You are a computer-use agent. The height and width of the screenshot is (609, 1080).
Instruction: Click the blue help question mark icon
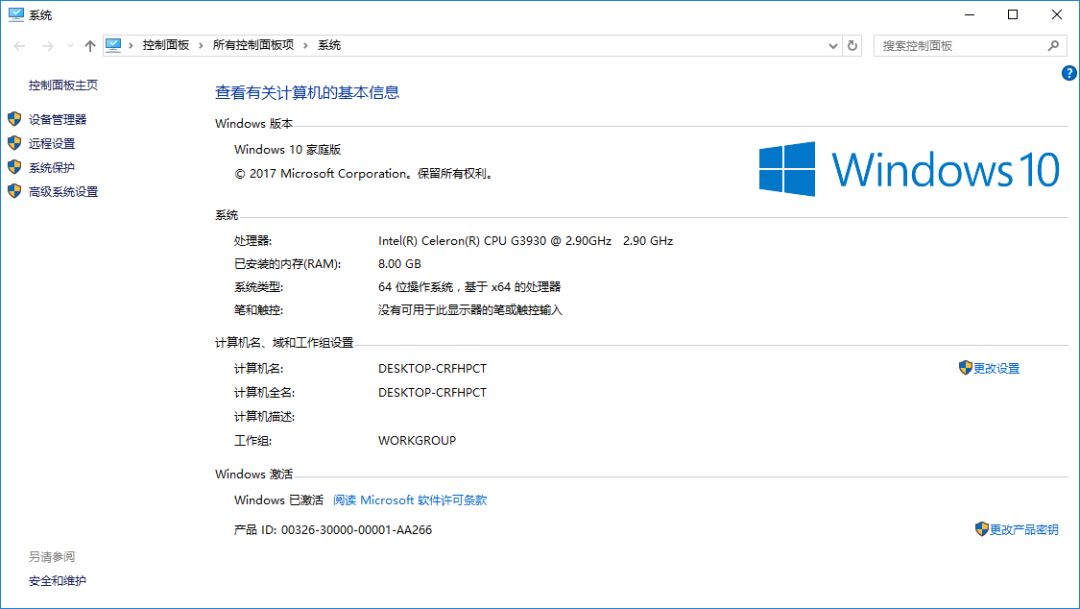coord(1068,72)
